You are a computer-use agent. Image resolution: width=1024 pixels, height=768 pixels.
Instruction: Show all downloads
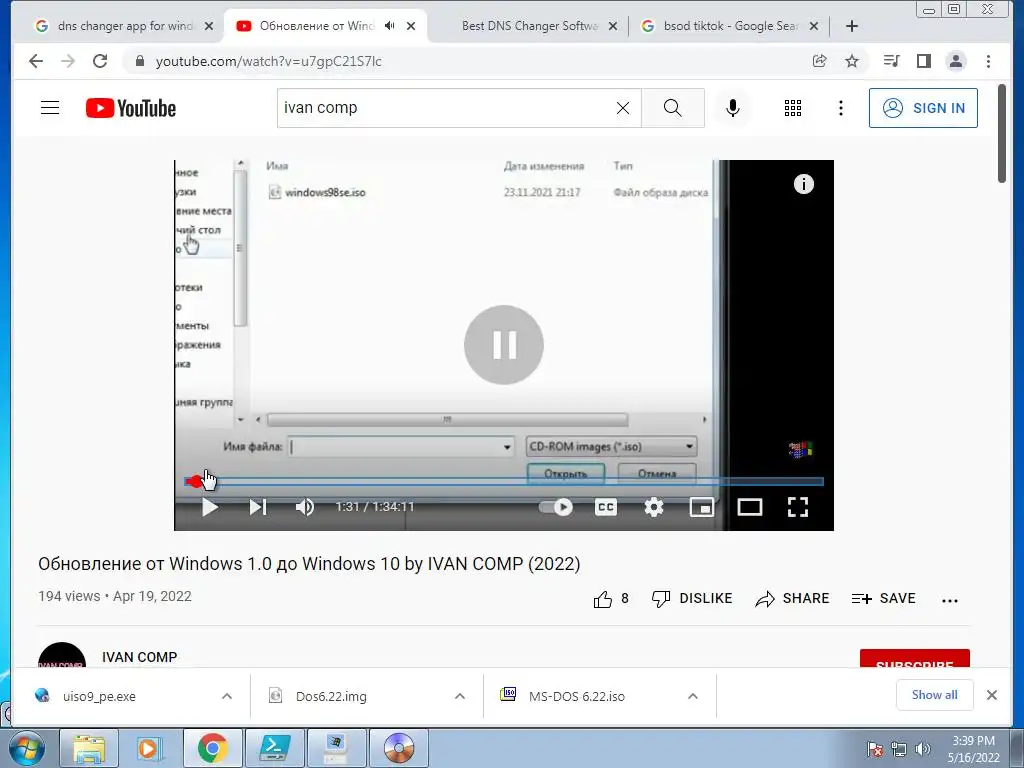click(x=935, y=695)
